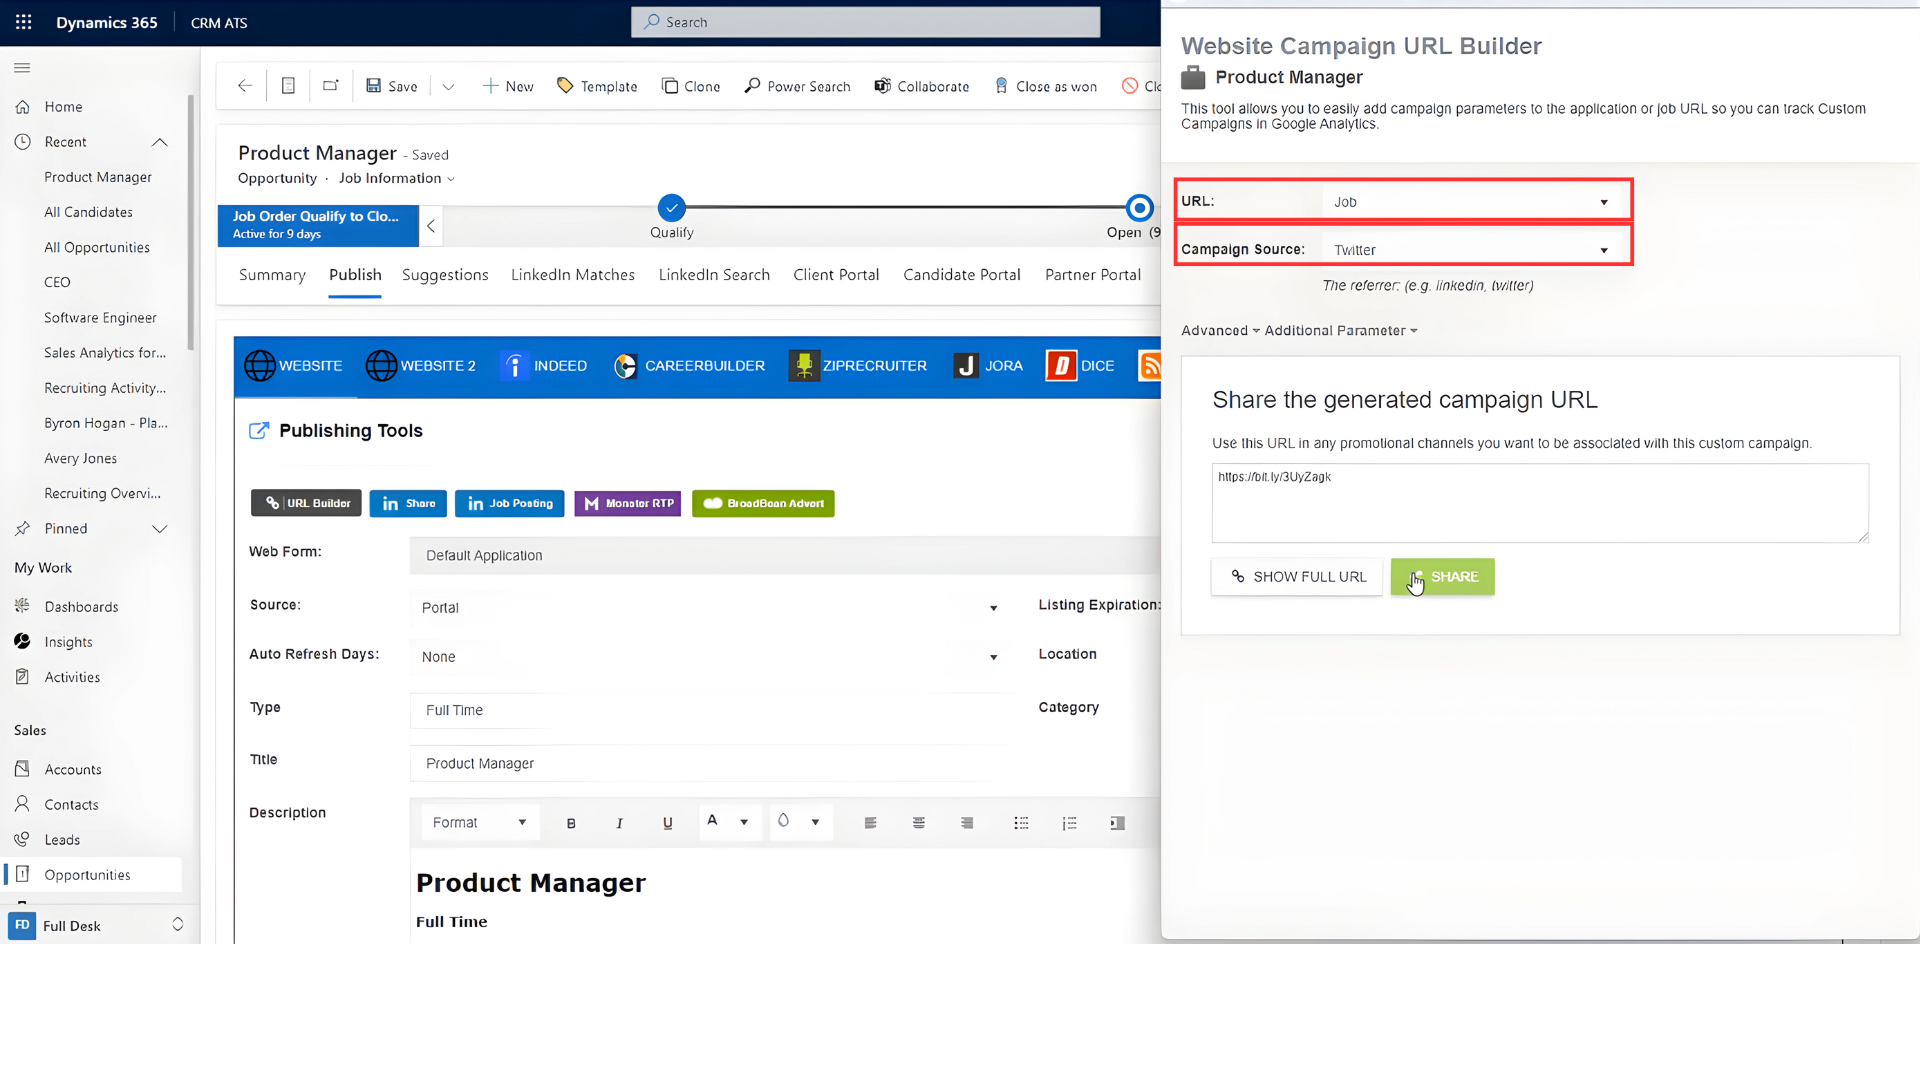Select the WEBSITE 2 publishing channel
The image size is (1920, 1080).
(420, 366)
